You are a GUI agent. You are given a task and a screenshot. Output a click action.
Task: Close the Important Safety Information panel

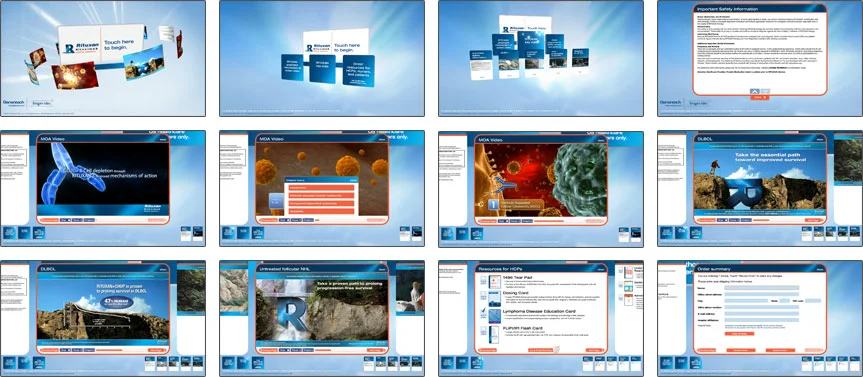pos(760,97)
